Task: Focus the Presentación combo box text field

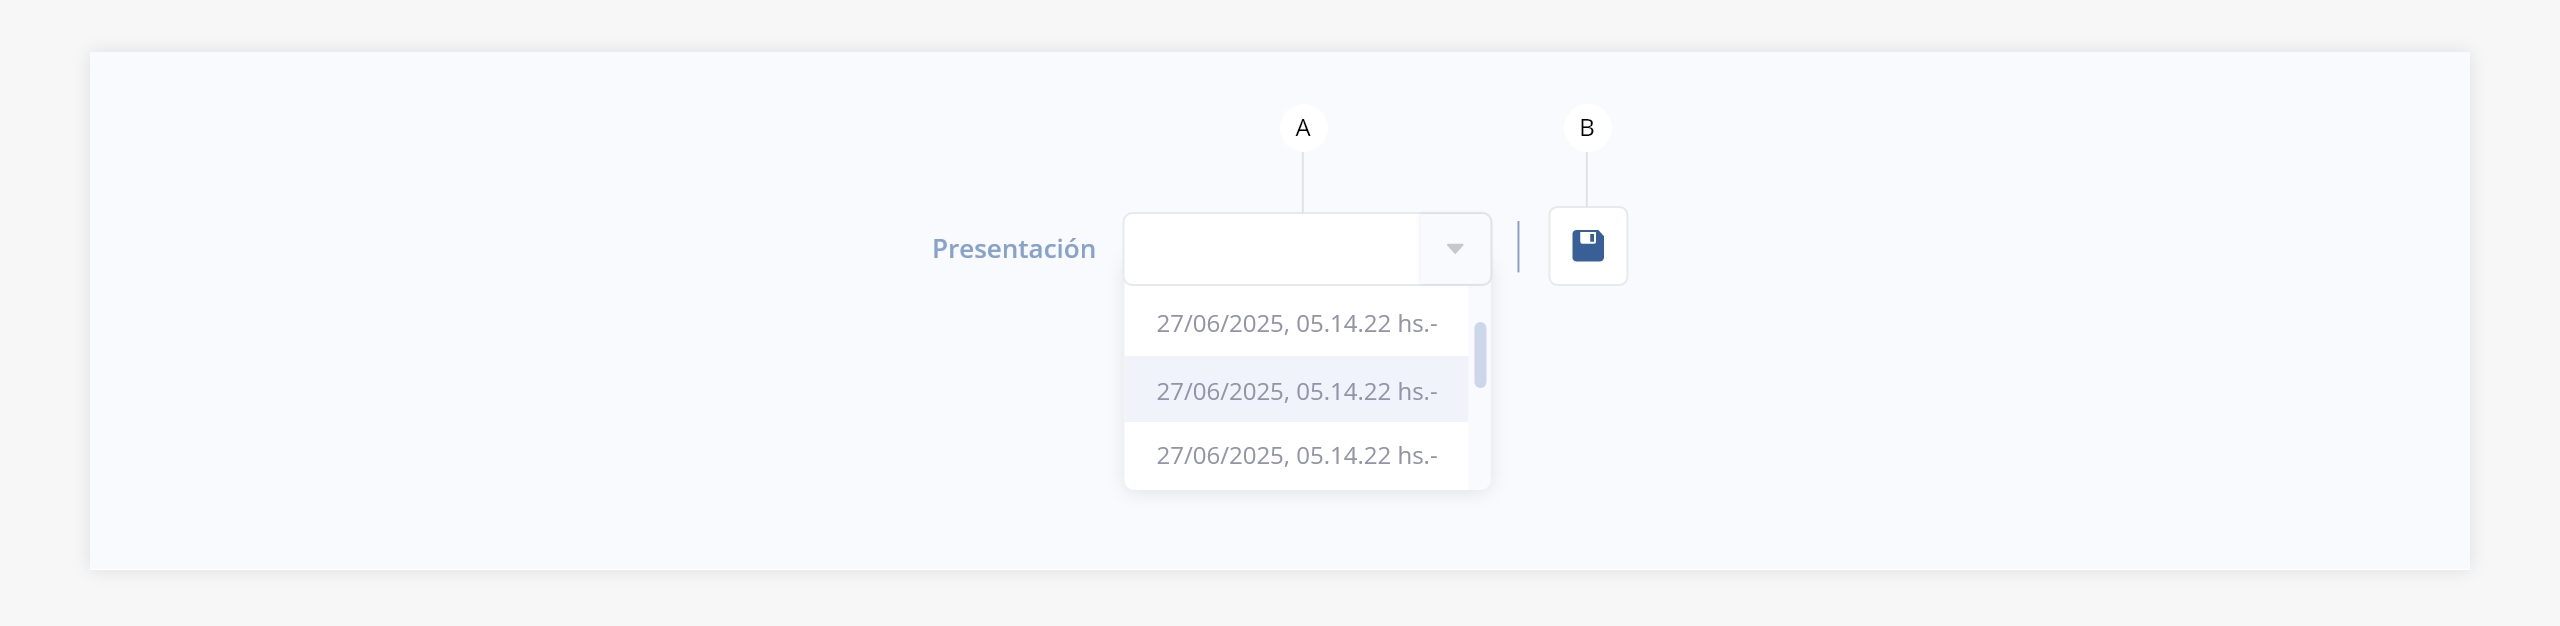Action: click(1271, 249)
